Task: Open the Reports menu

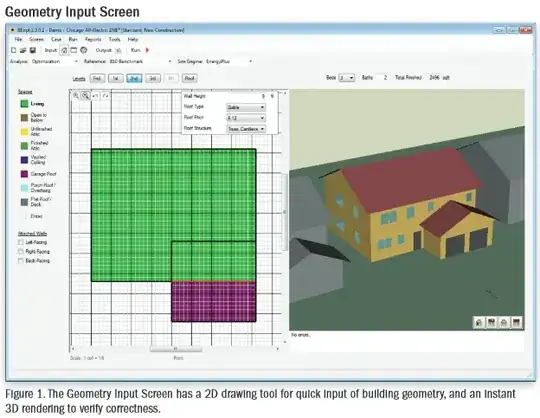Action: (x=93, y=40)
